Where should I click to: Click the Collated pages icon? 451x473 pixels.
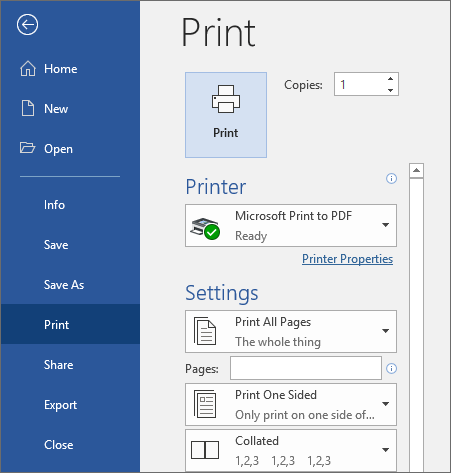pos(205,450)
